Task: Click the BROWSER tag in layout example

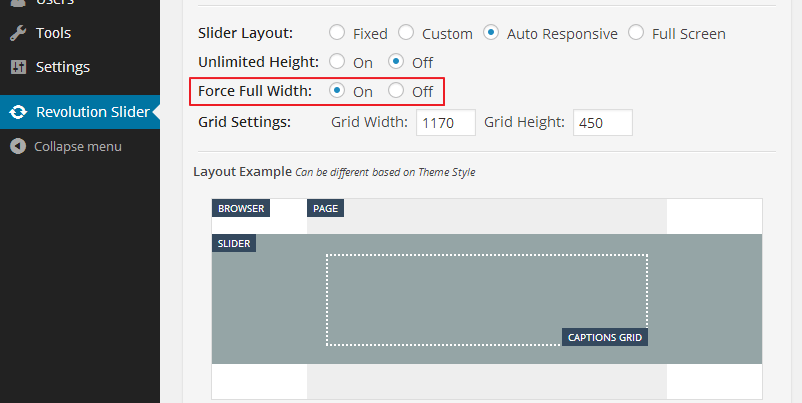Action: (x=241, y=209)
